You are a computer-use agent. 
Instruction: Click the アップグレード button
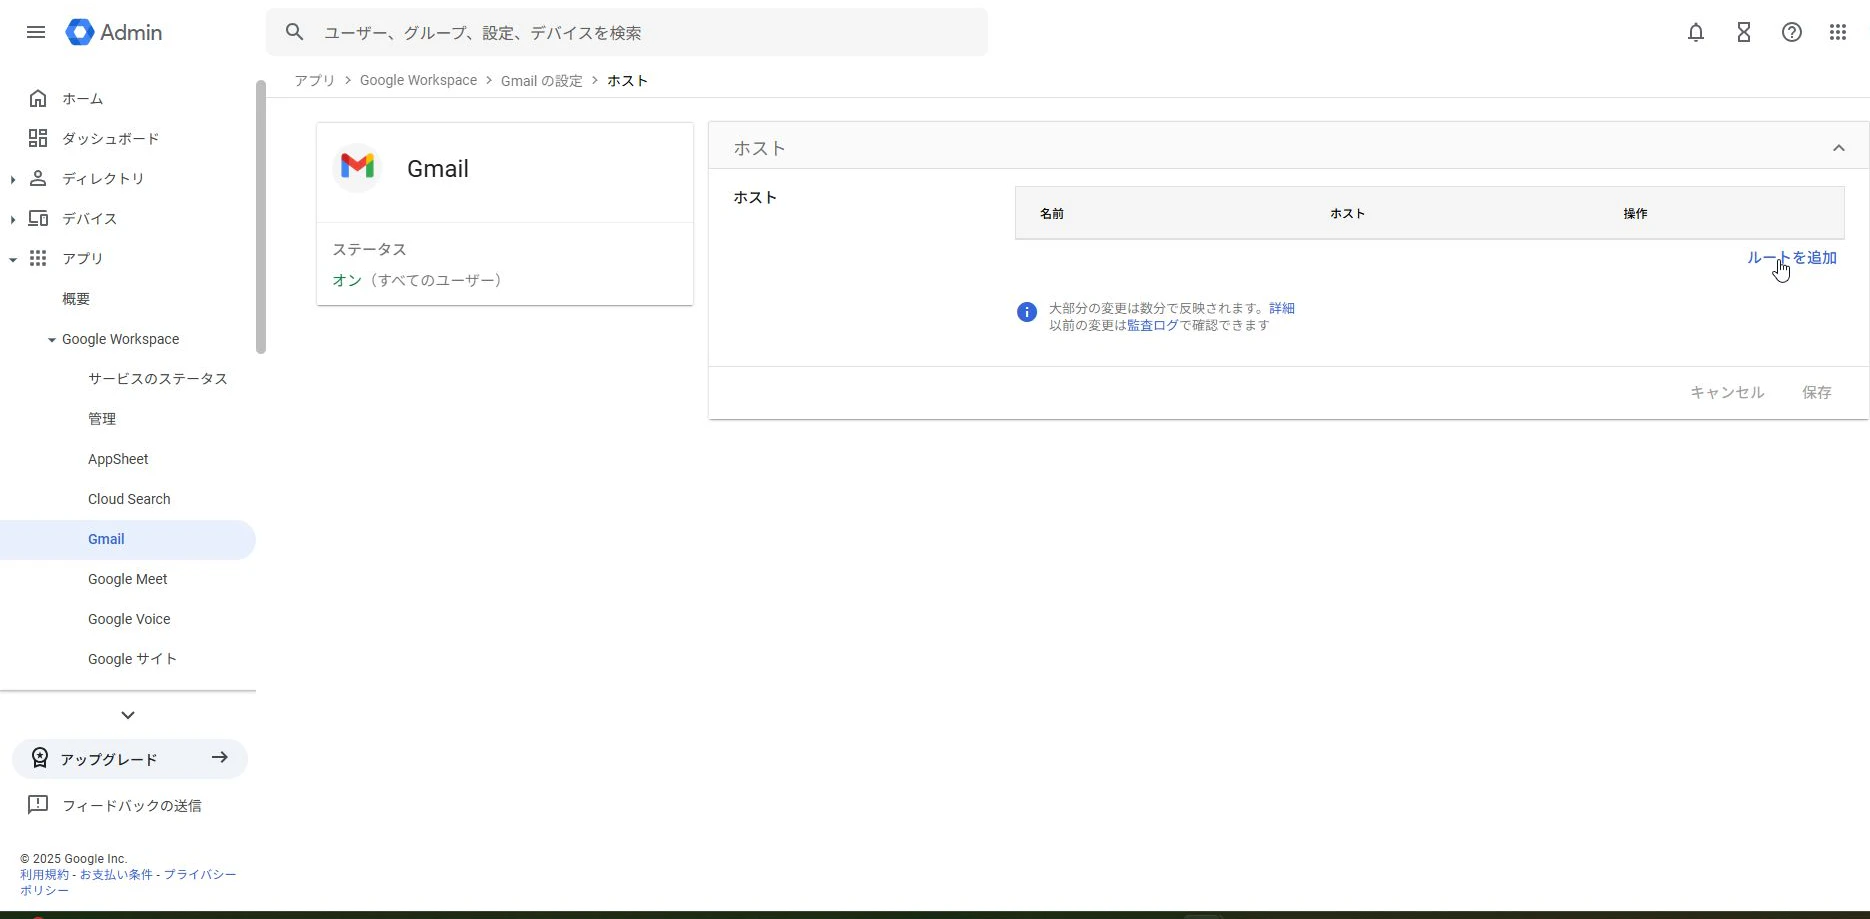click(x=130, y=758)
